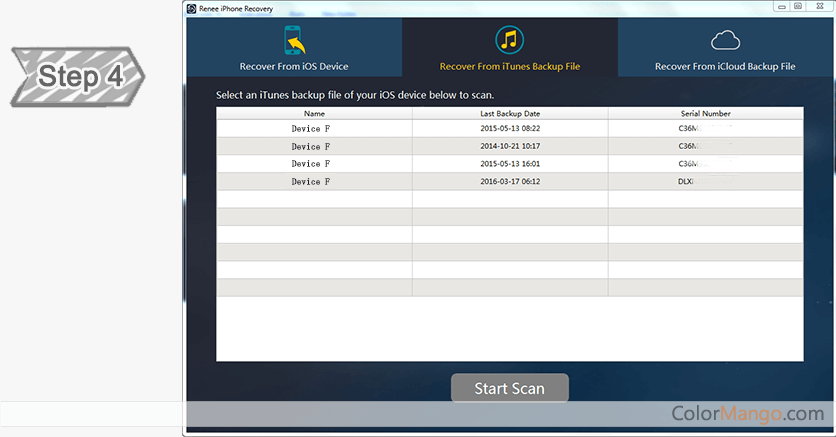Maximize the Renee iPhone Recovery window
836x437 pixels.
(x=798, y=5)
